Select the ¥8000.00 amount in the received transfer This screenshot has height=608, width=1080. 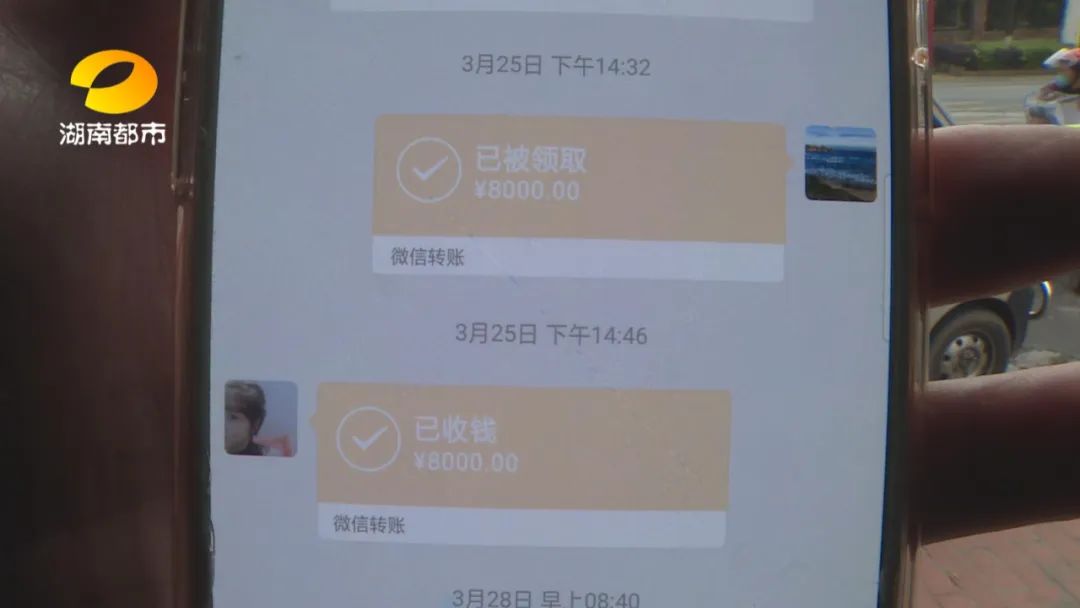click(466, 461)
